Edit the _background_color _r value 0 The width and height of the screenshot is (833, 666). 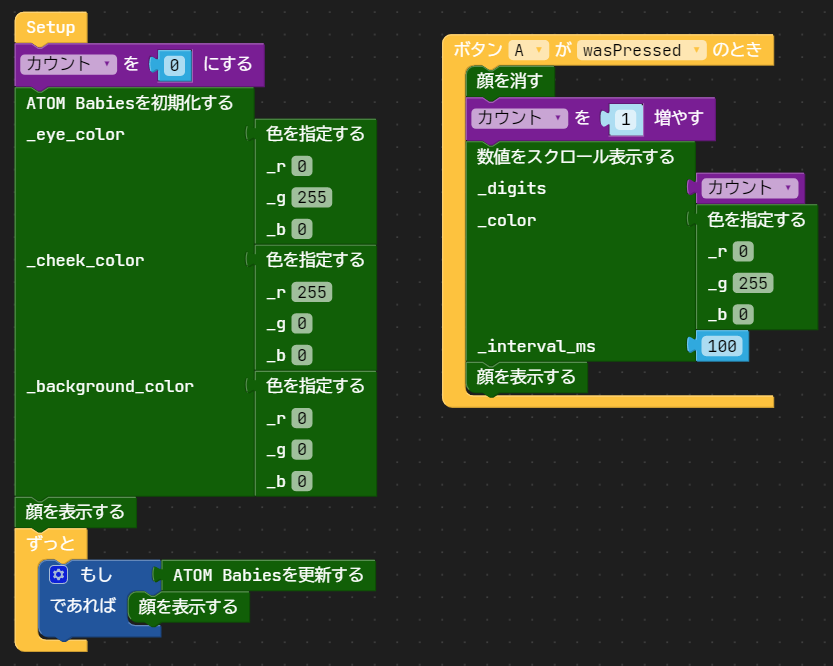(302, 418)
